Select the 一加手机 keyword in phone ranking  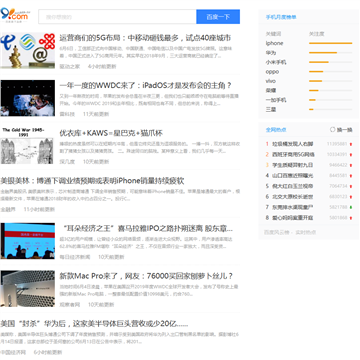point(276,100)
